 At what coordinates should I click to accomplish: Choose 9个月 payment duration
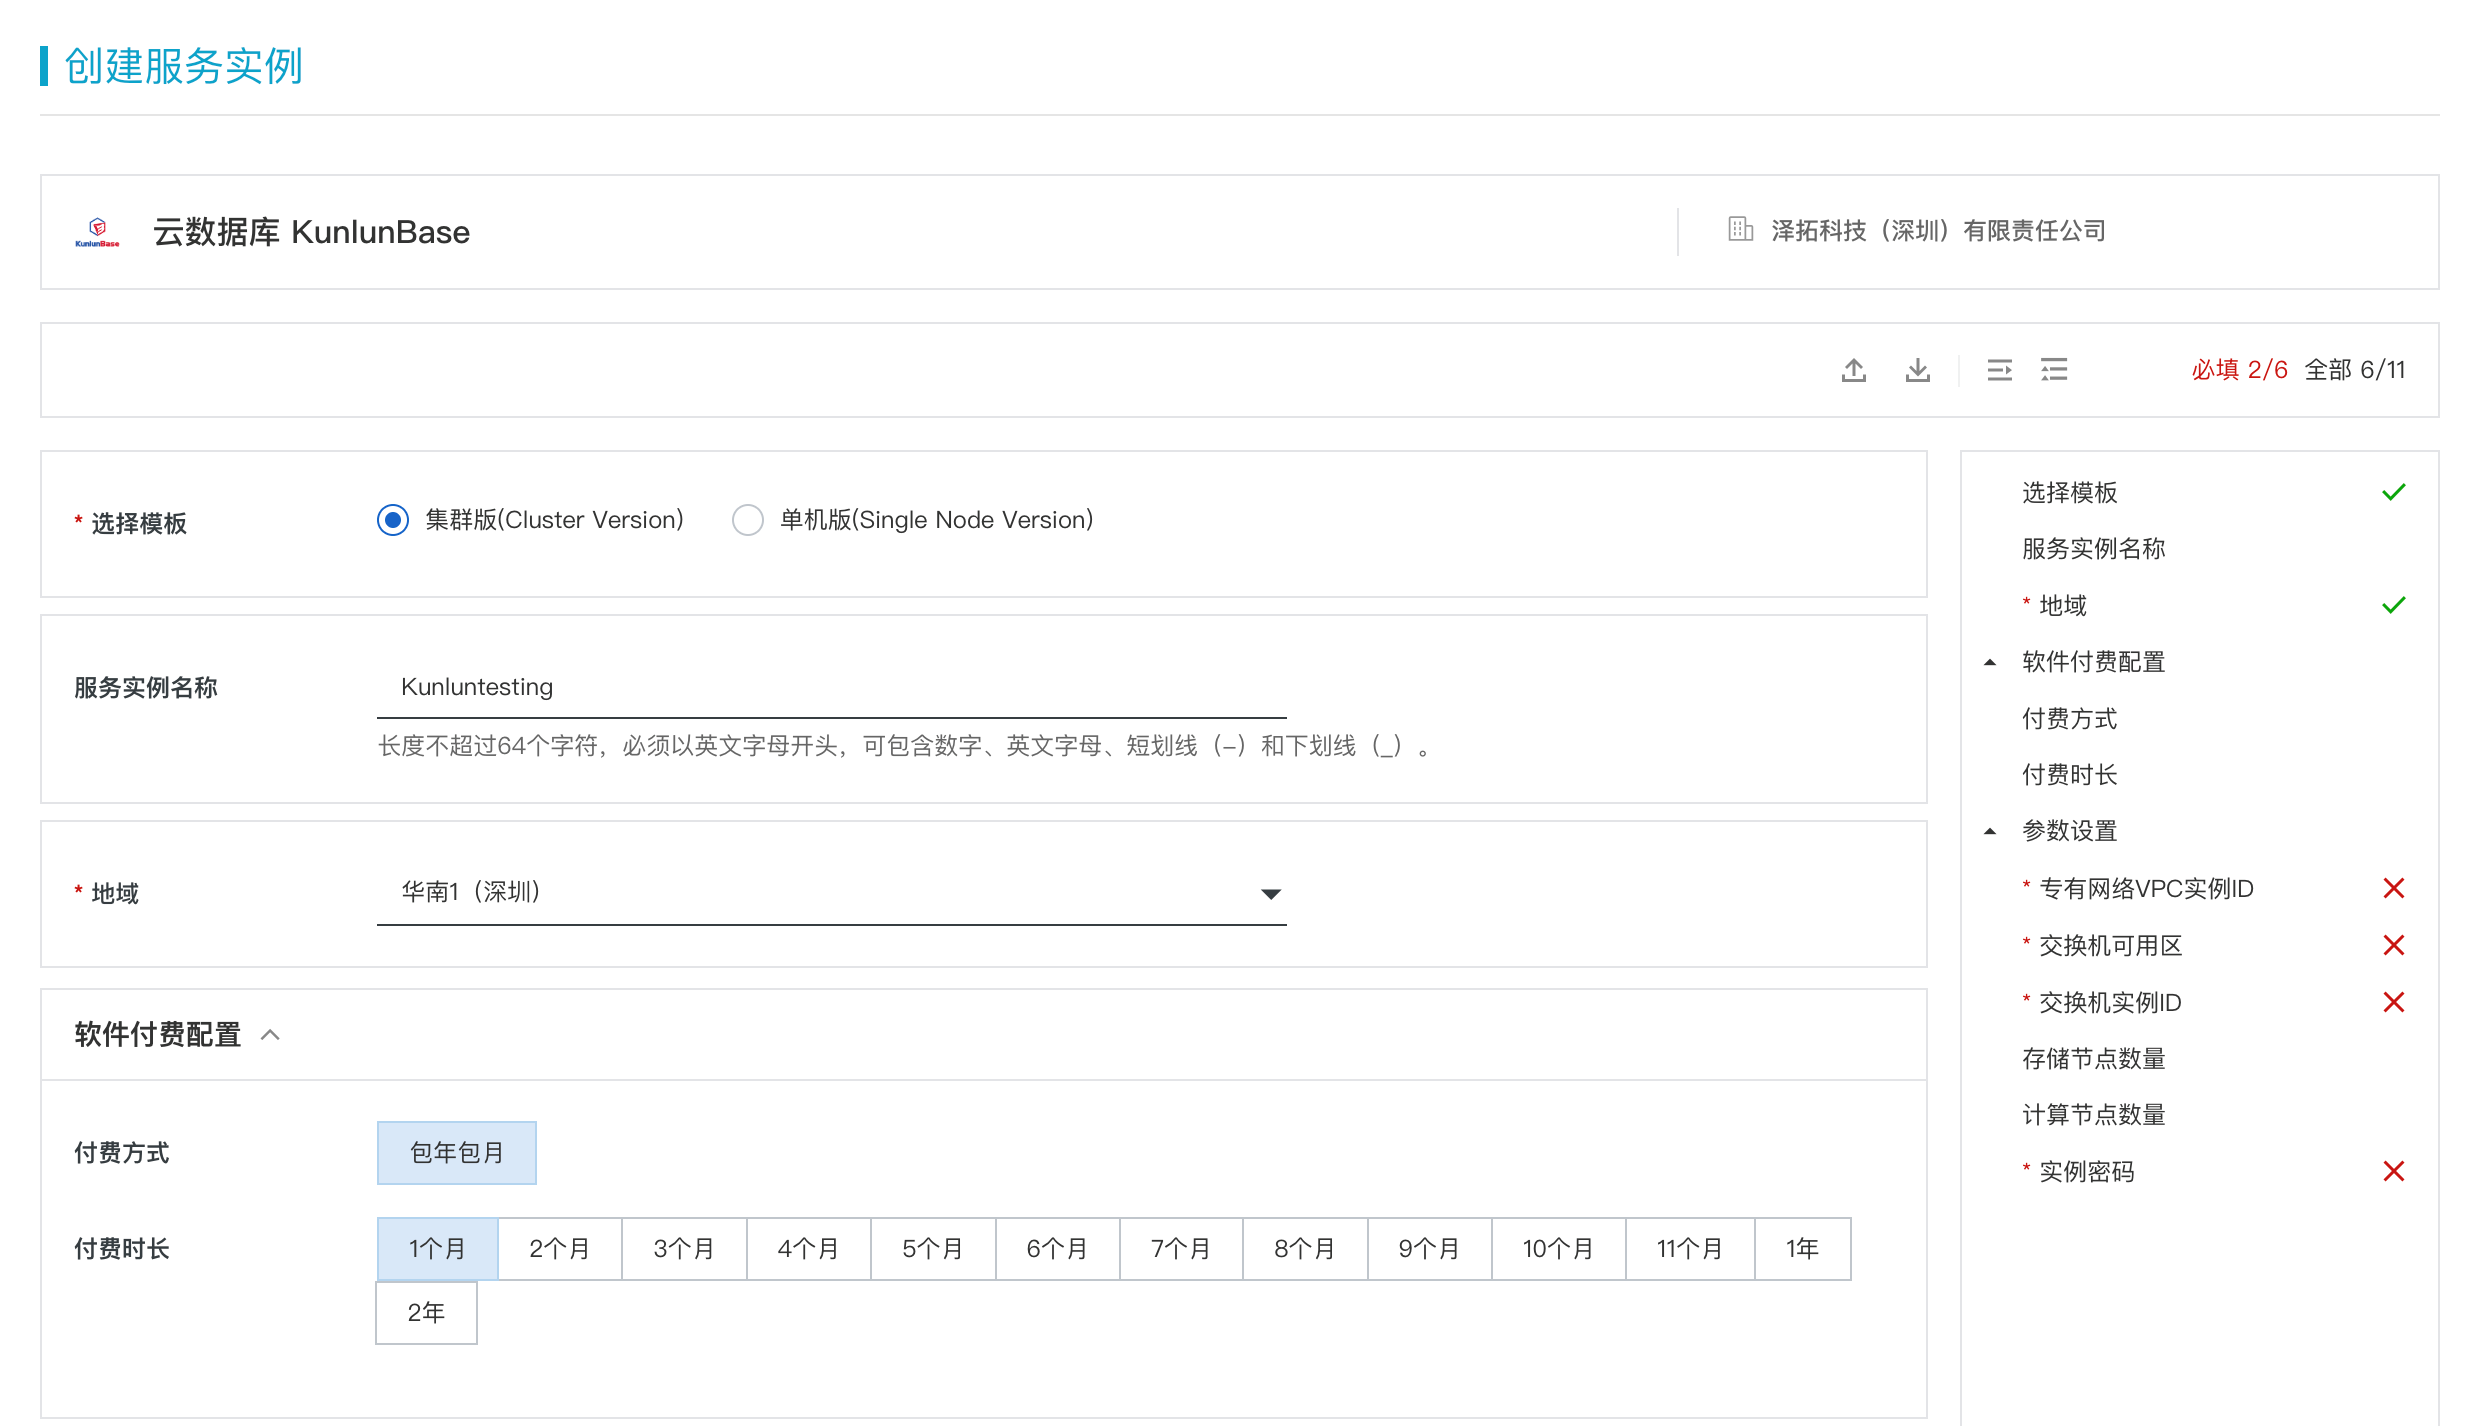[x=1429, y=1249]
